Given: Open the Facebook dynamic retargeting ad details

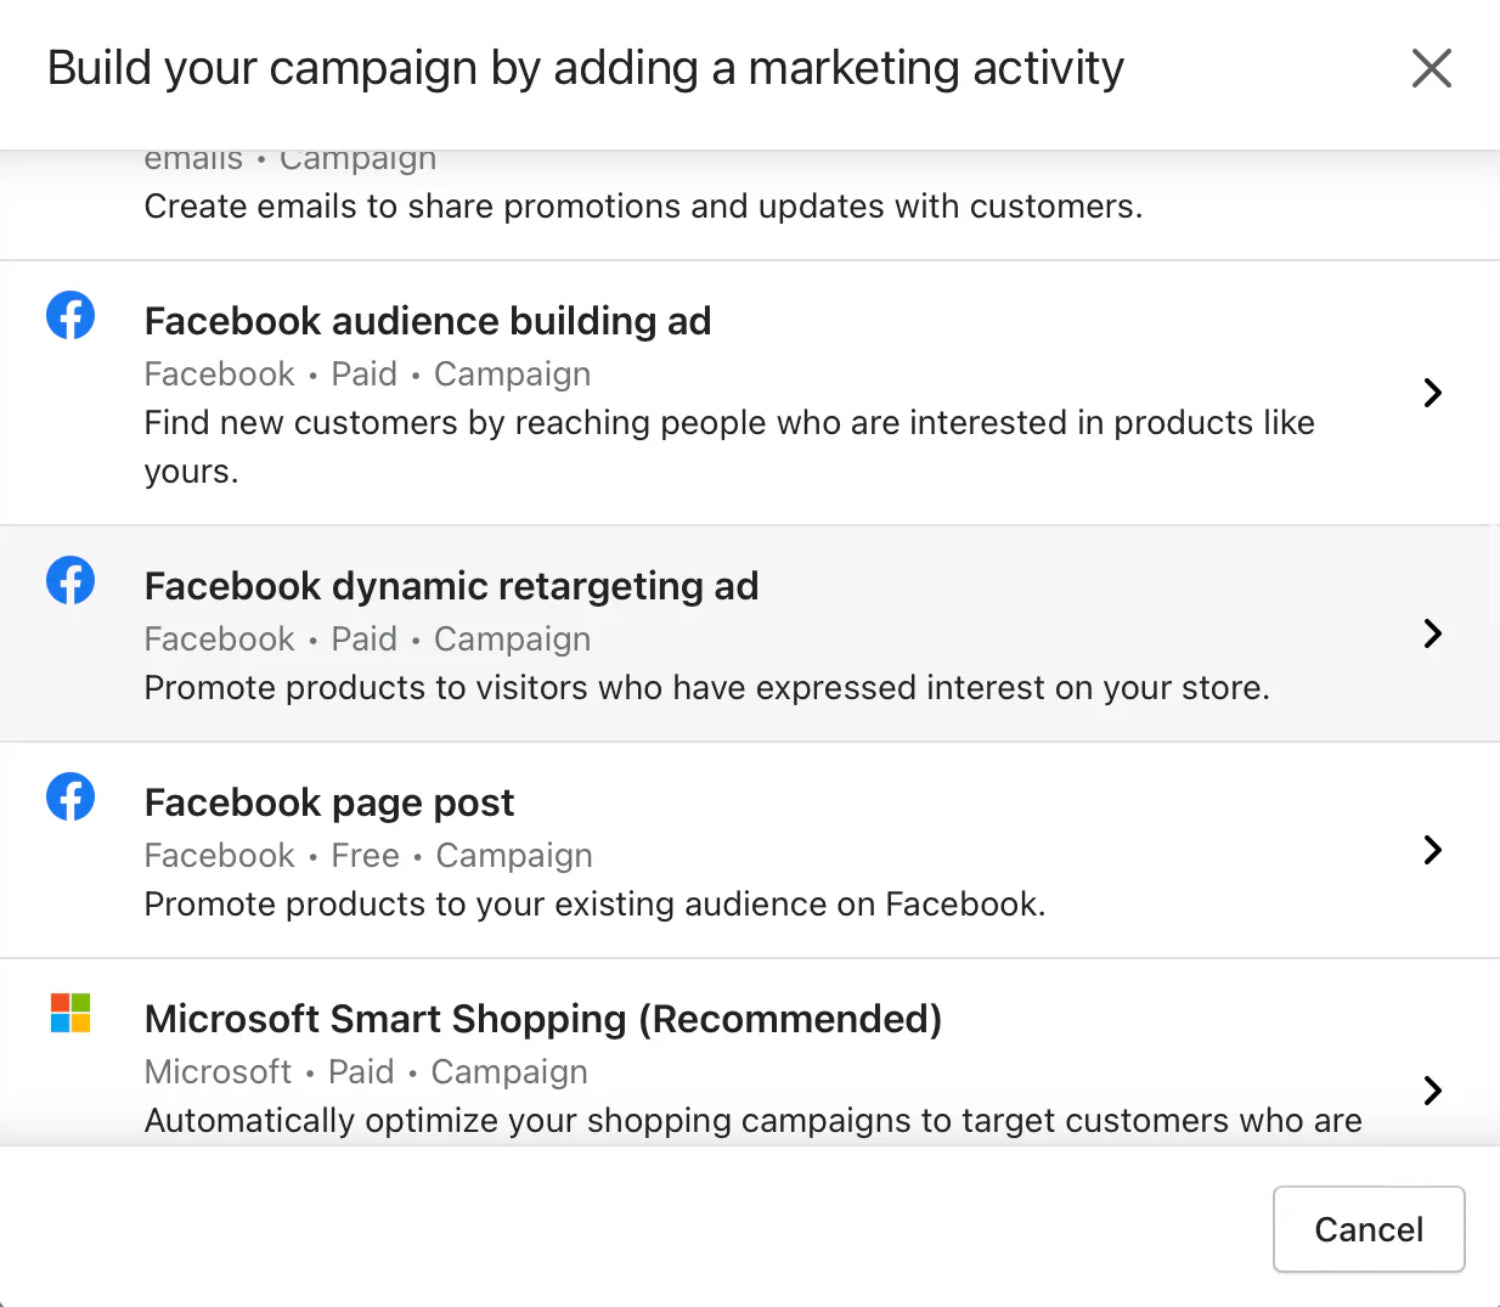Looking at the screenshot, I should point(1432,634).
